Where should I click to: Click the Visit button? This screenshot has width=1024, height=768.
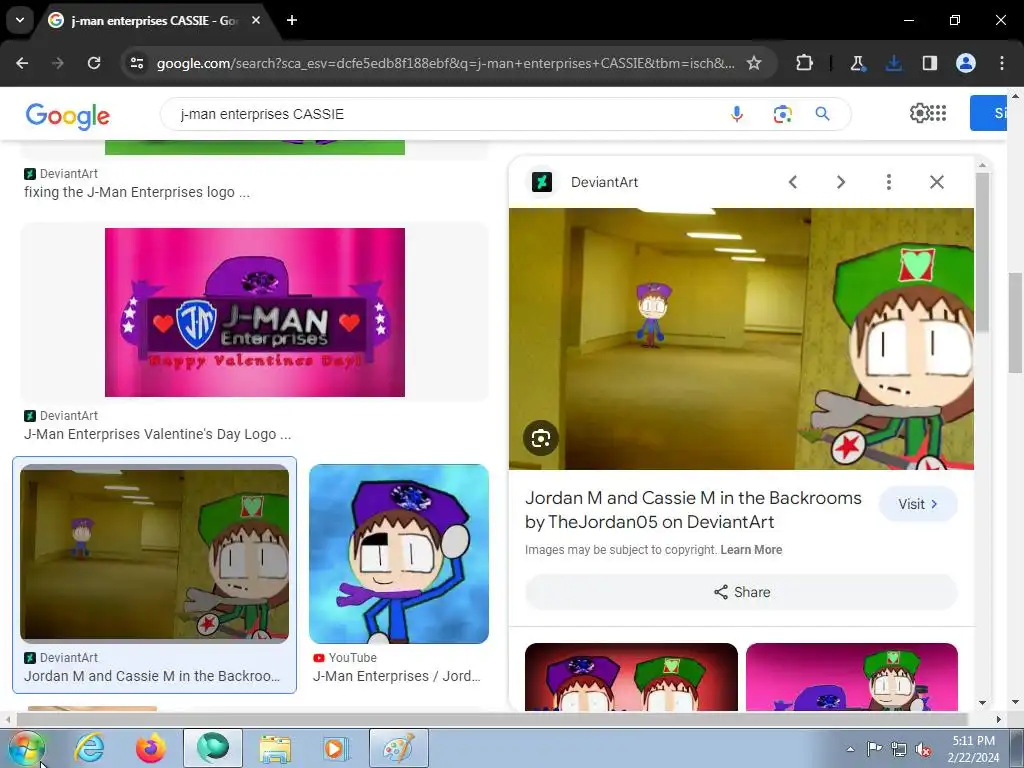(x=918, y=504)
